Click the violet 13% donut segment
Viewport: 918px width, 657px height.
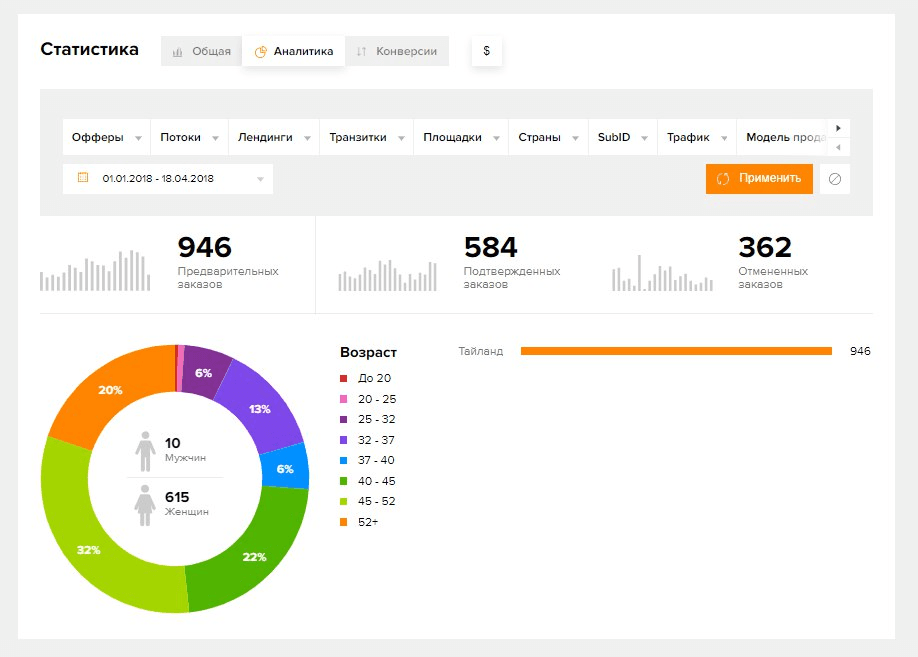click(259, 409)
